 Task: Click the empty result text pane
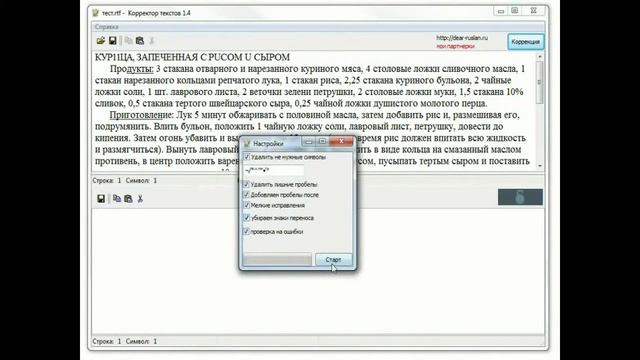318,271
